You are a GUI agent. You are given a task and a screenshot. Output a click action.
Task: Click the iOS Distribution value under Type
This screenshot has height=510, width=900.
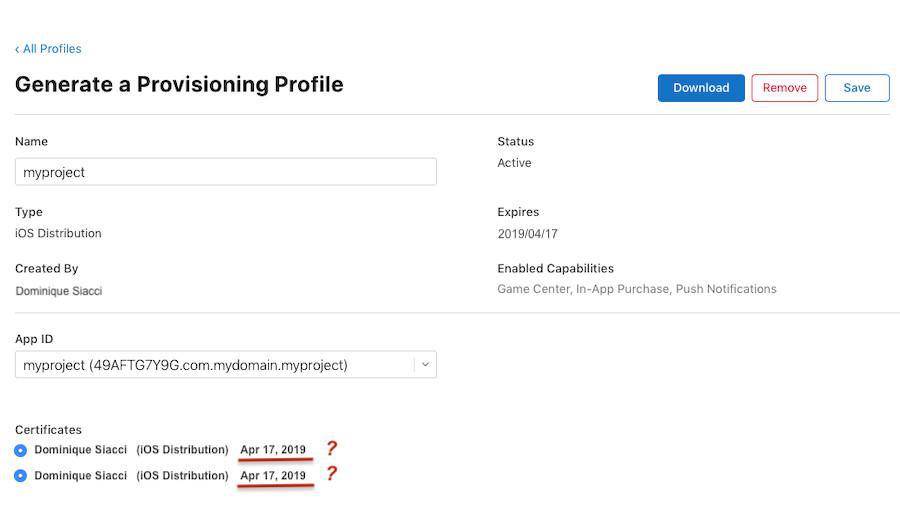pos(58,233)
